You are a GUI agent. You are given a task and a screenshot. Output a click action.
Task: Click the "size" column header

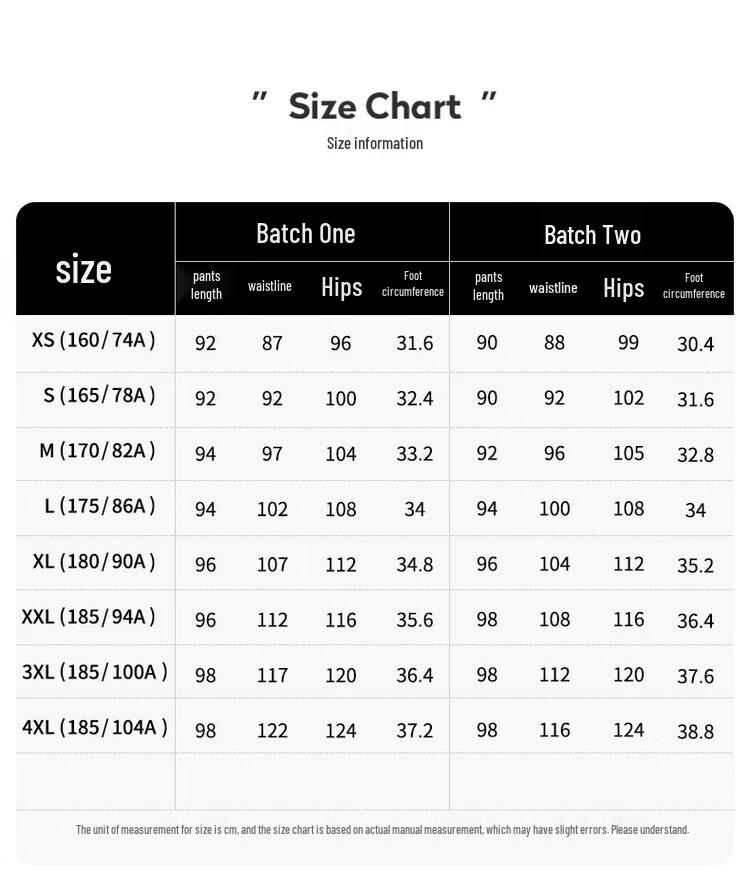point(84,268)
